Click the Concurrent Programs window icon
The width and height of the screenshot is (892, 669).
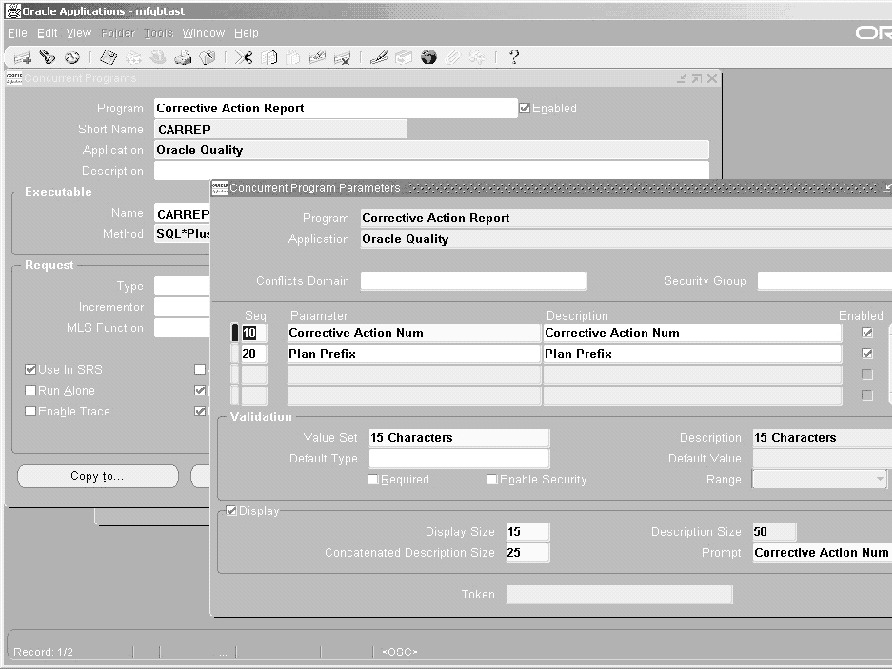click(14, 78)
